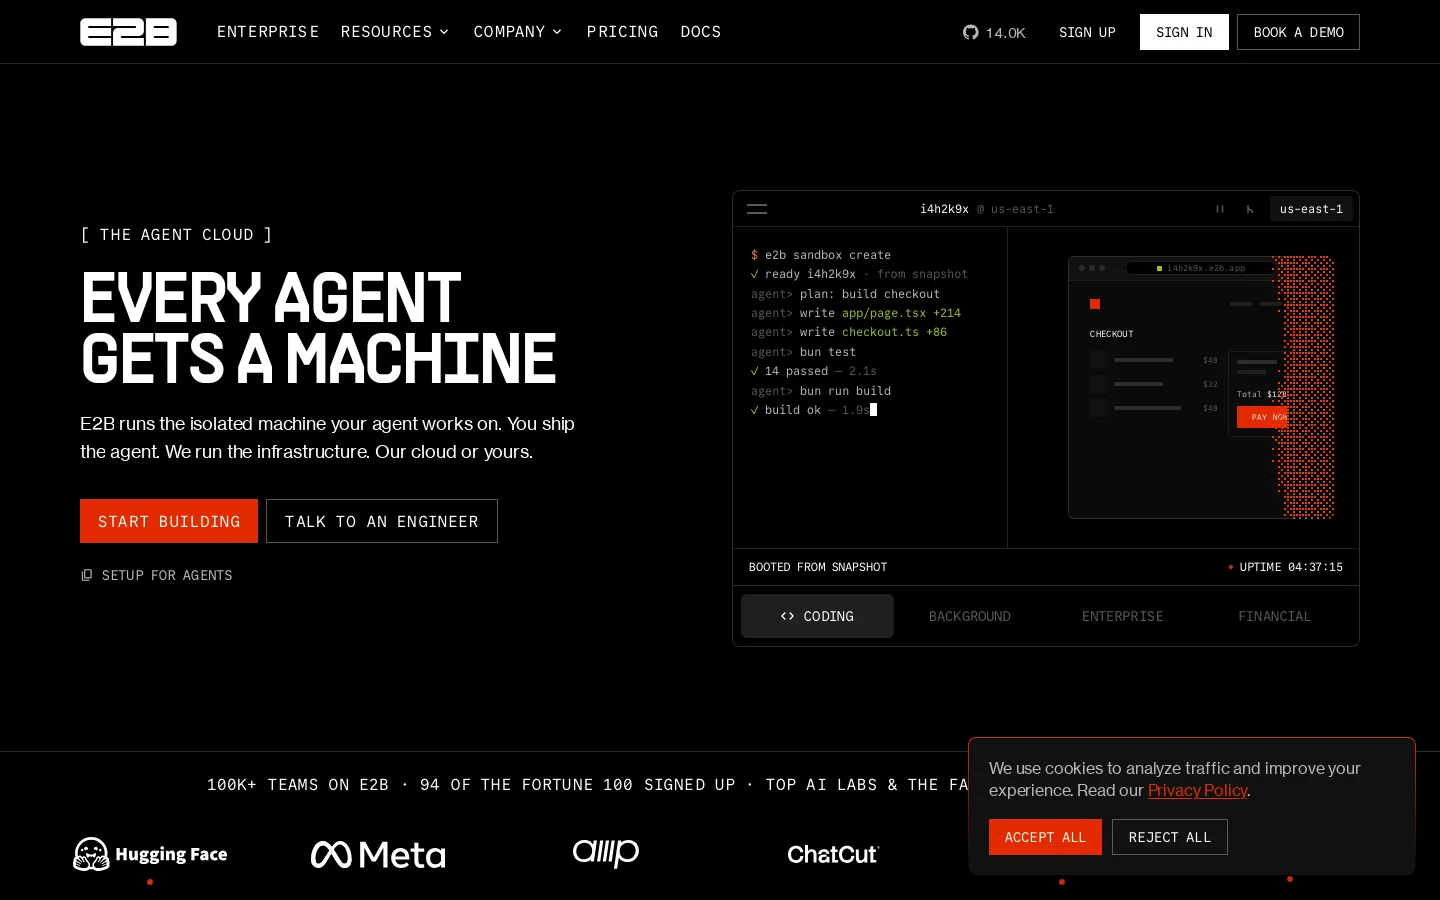Click the Start Building button
Image resolution: width=1440 pixels, height=900 pixels.
pyautogui.click(x=169, y=521)
